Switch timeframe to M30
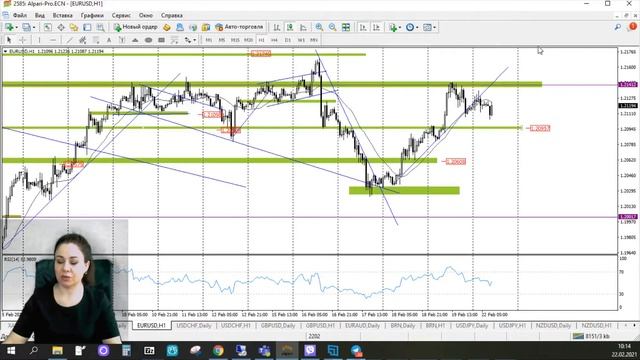640x360 pixels. tap(248, 40)
